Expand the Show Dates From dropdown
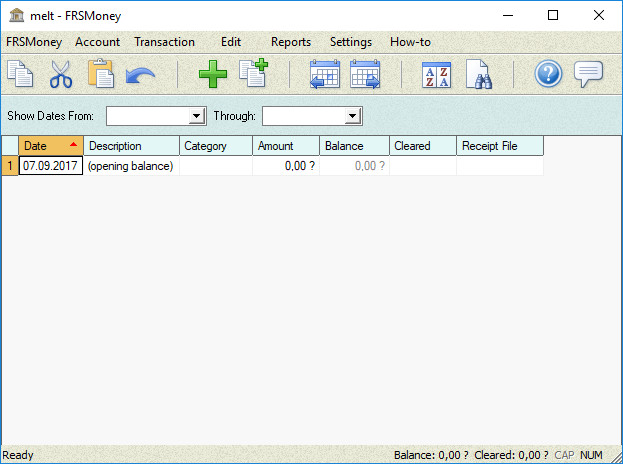This screenshot has width=623, height=464. (x=196, y=116)
